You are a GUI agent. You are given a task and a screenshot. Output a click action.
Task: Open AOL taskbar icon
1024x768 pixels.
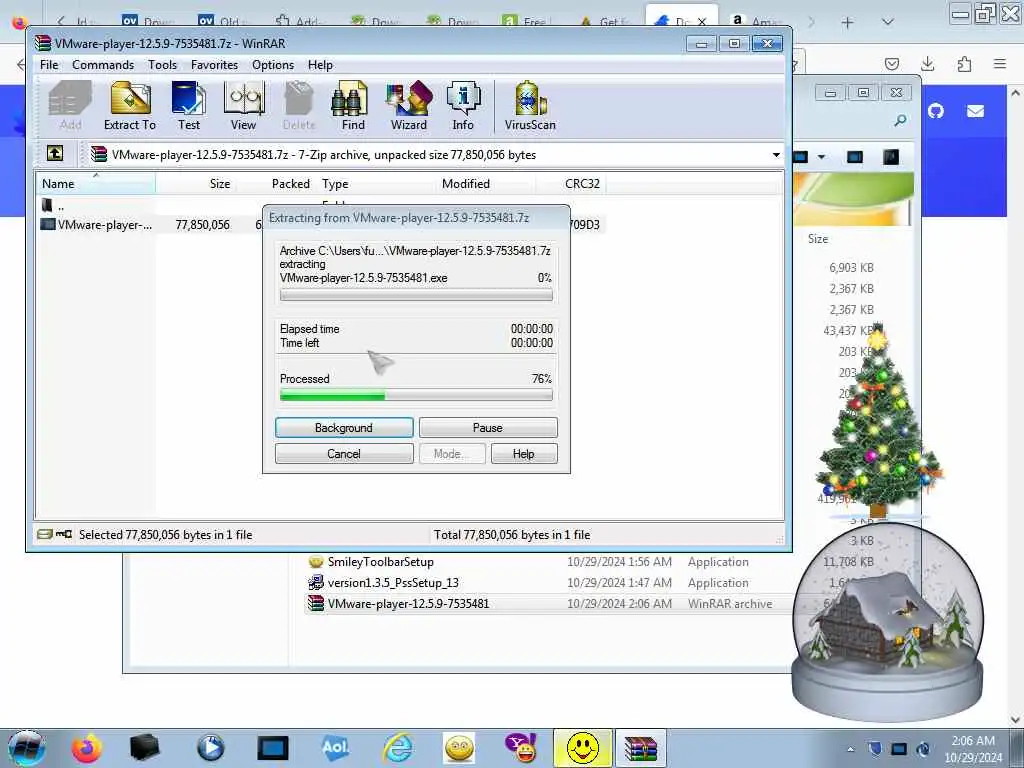334,748
